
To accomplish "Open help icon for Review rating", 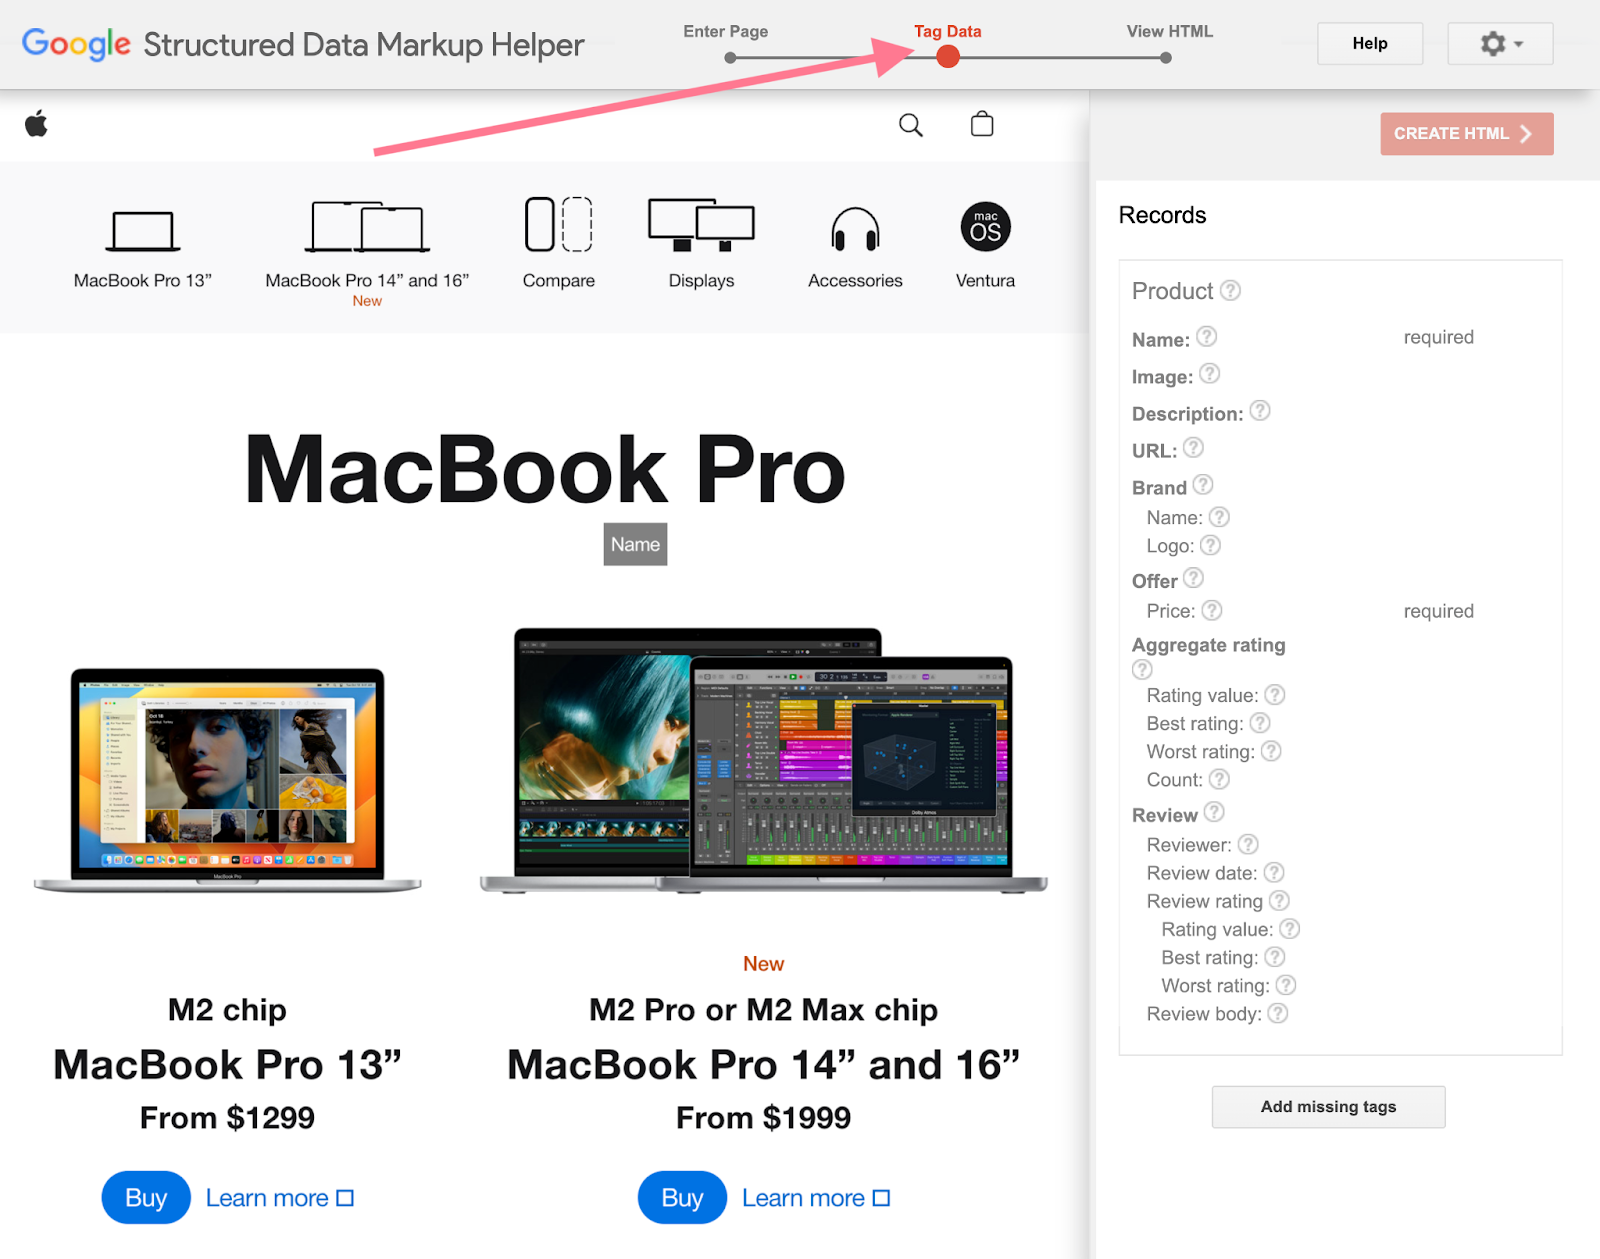I will (1280, 900).
